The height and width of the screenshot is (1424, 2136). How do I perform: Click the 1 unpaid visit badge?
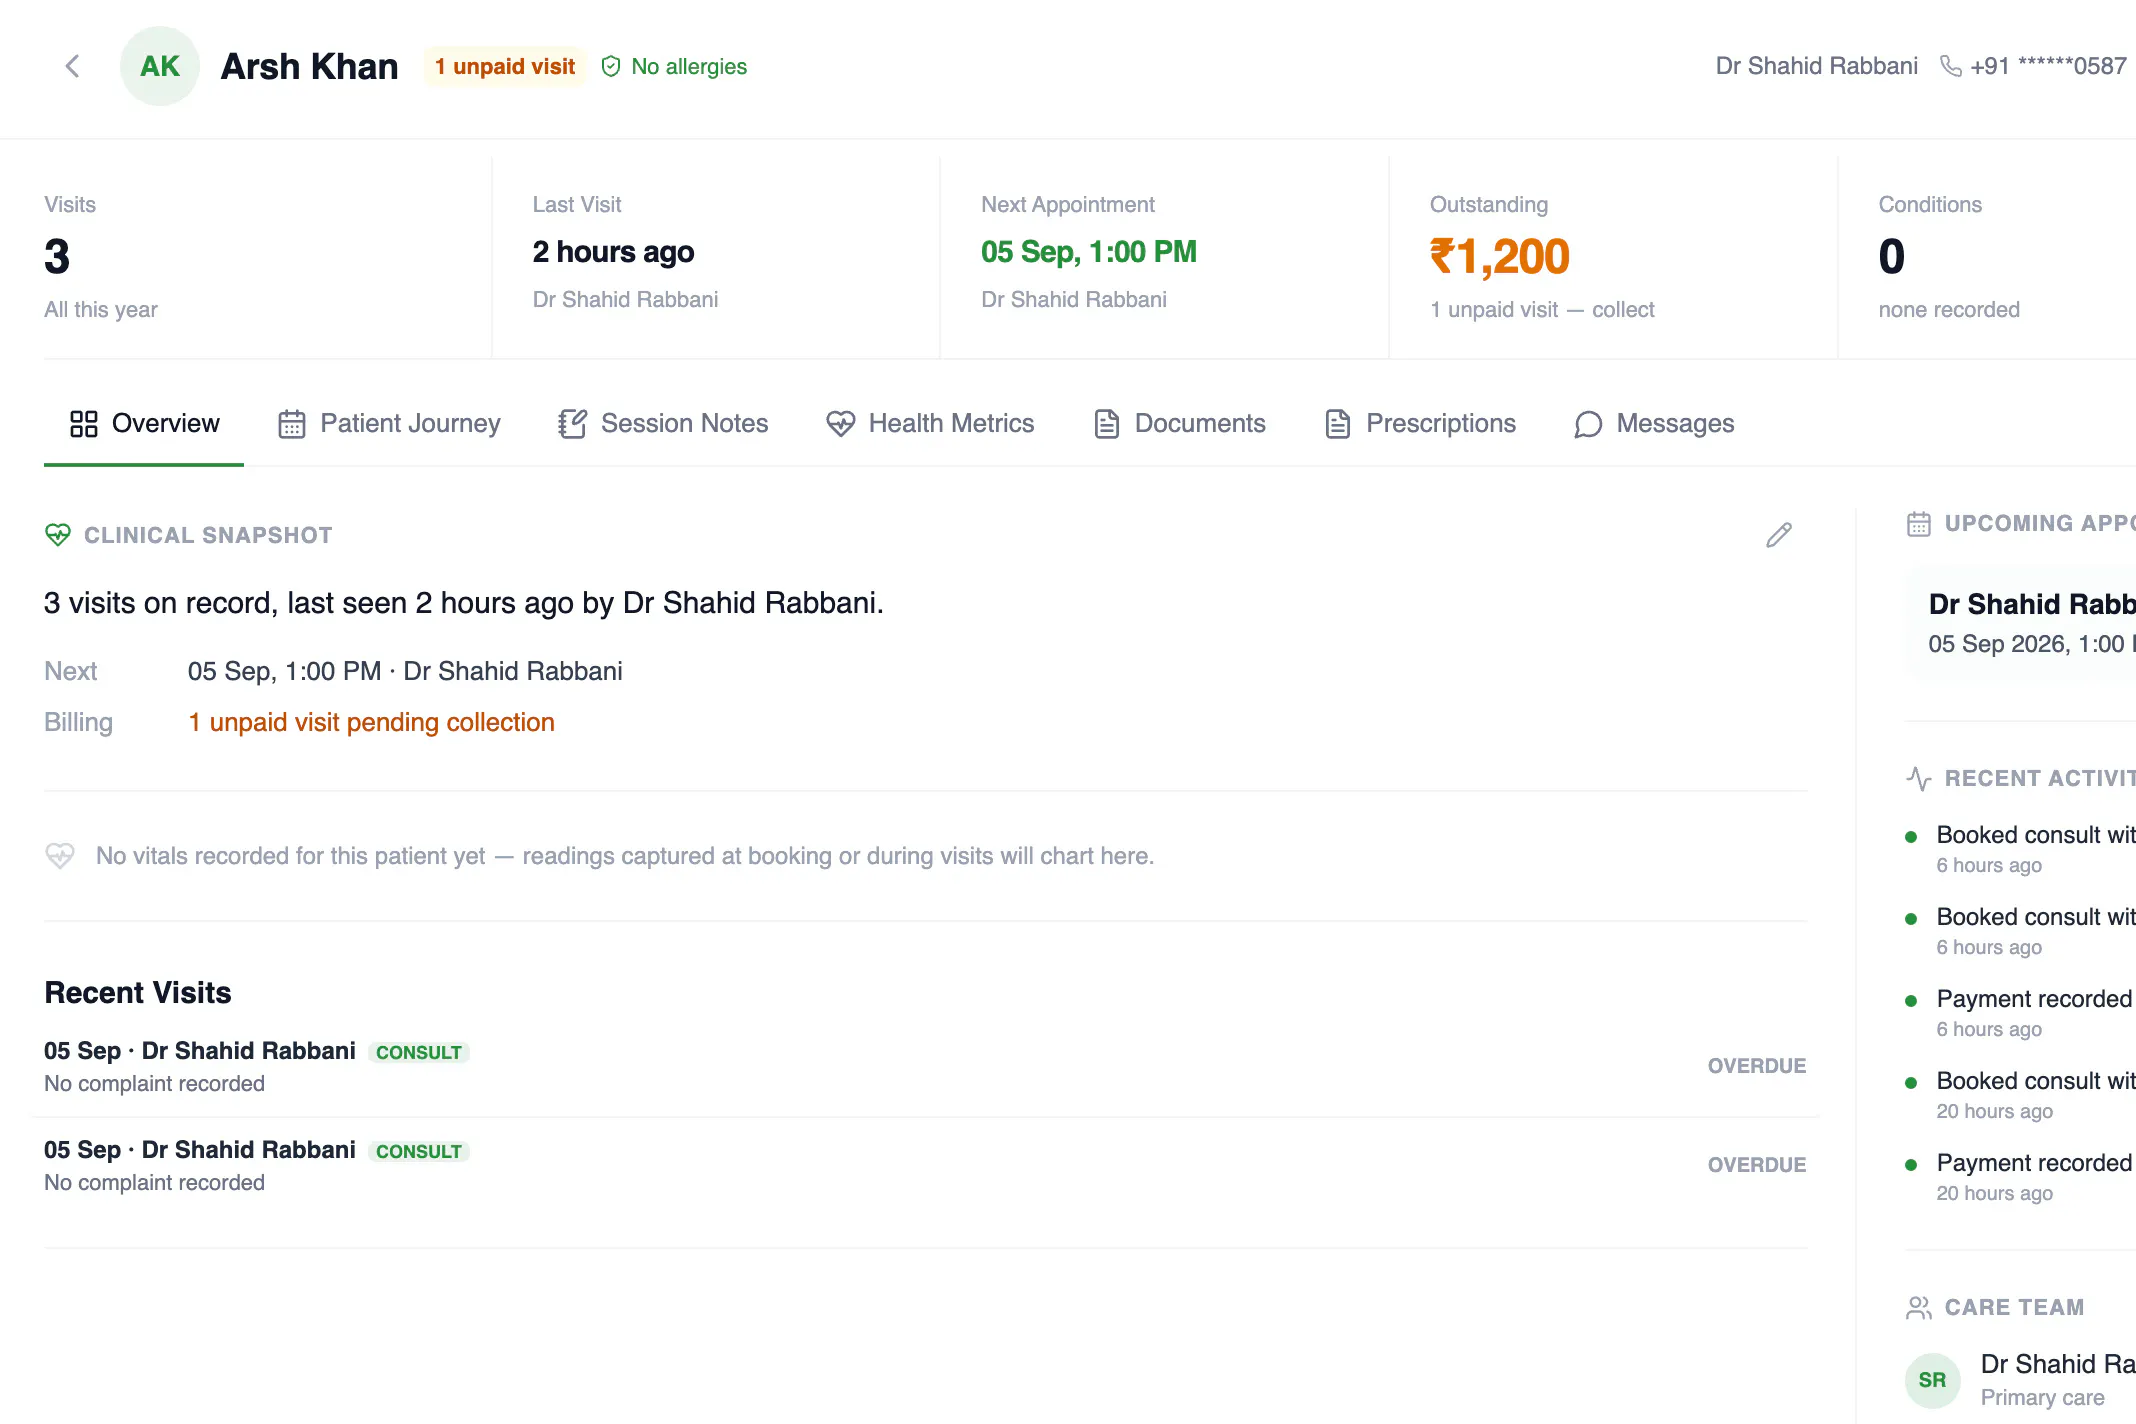pos(504,66)
